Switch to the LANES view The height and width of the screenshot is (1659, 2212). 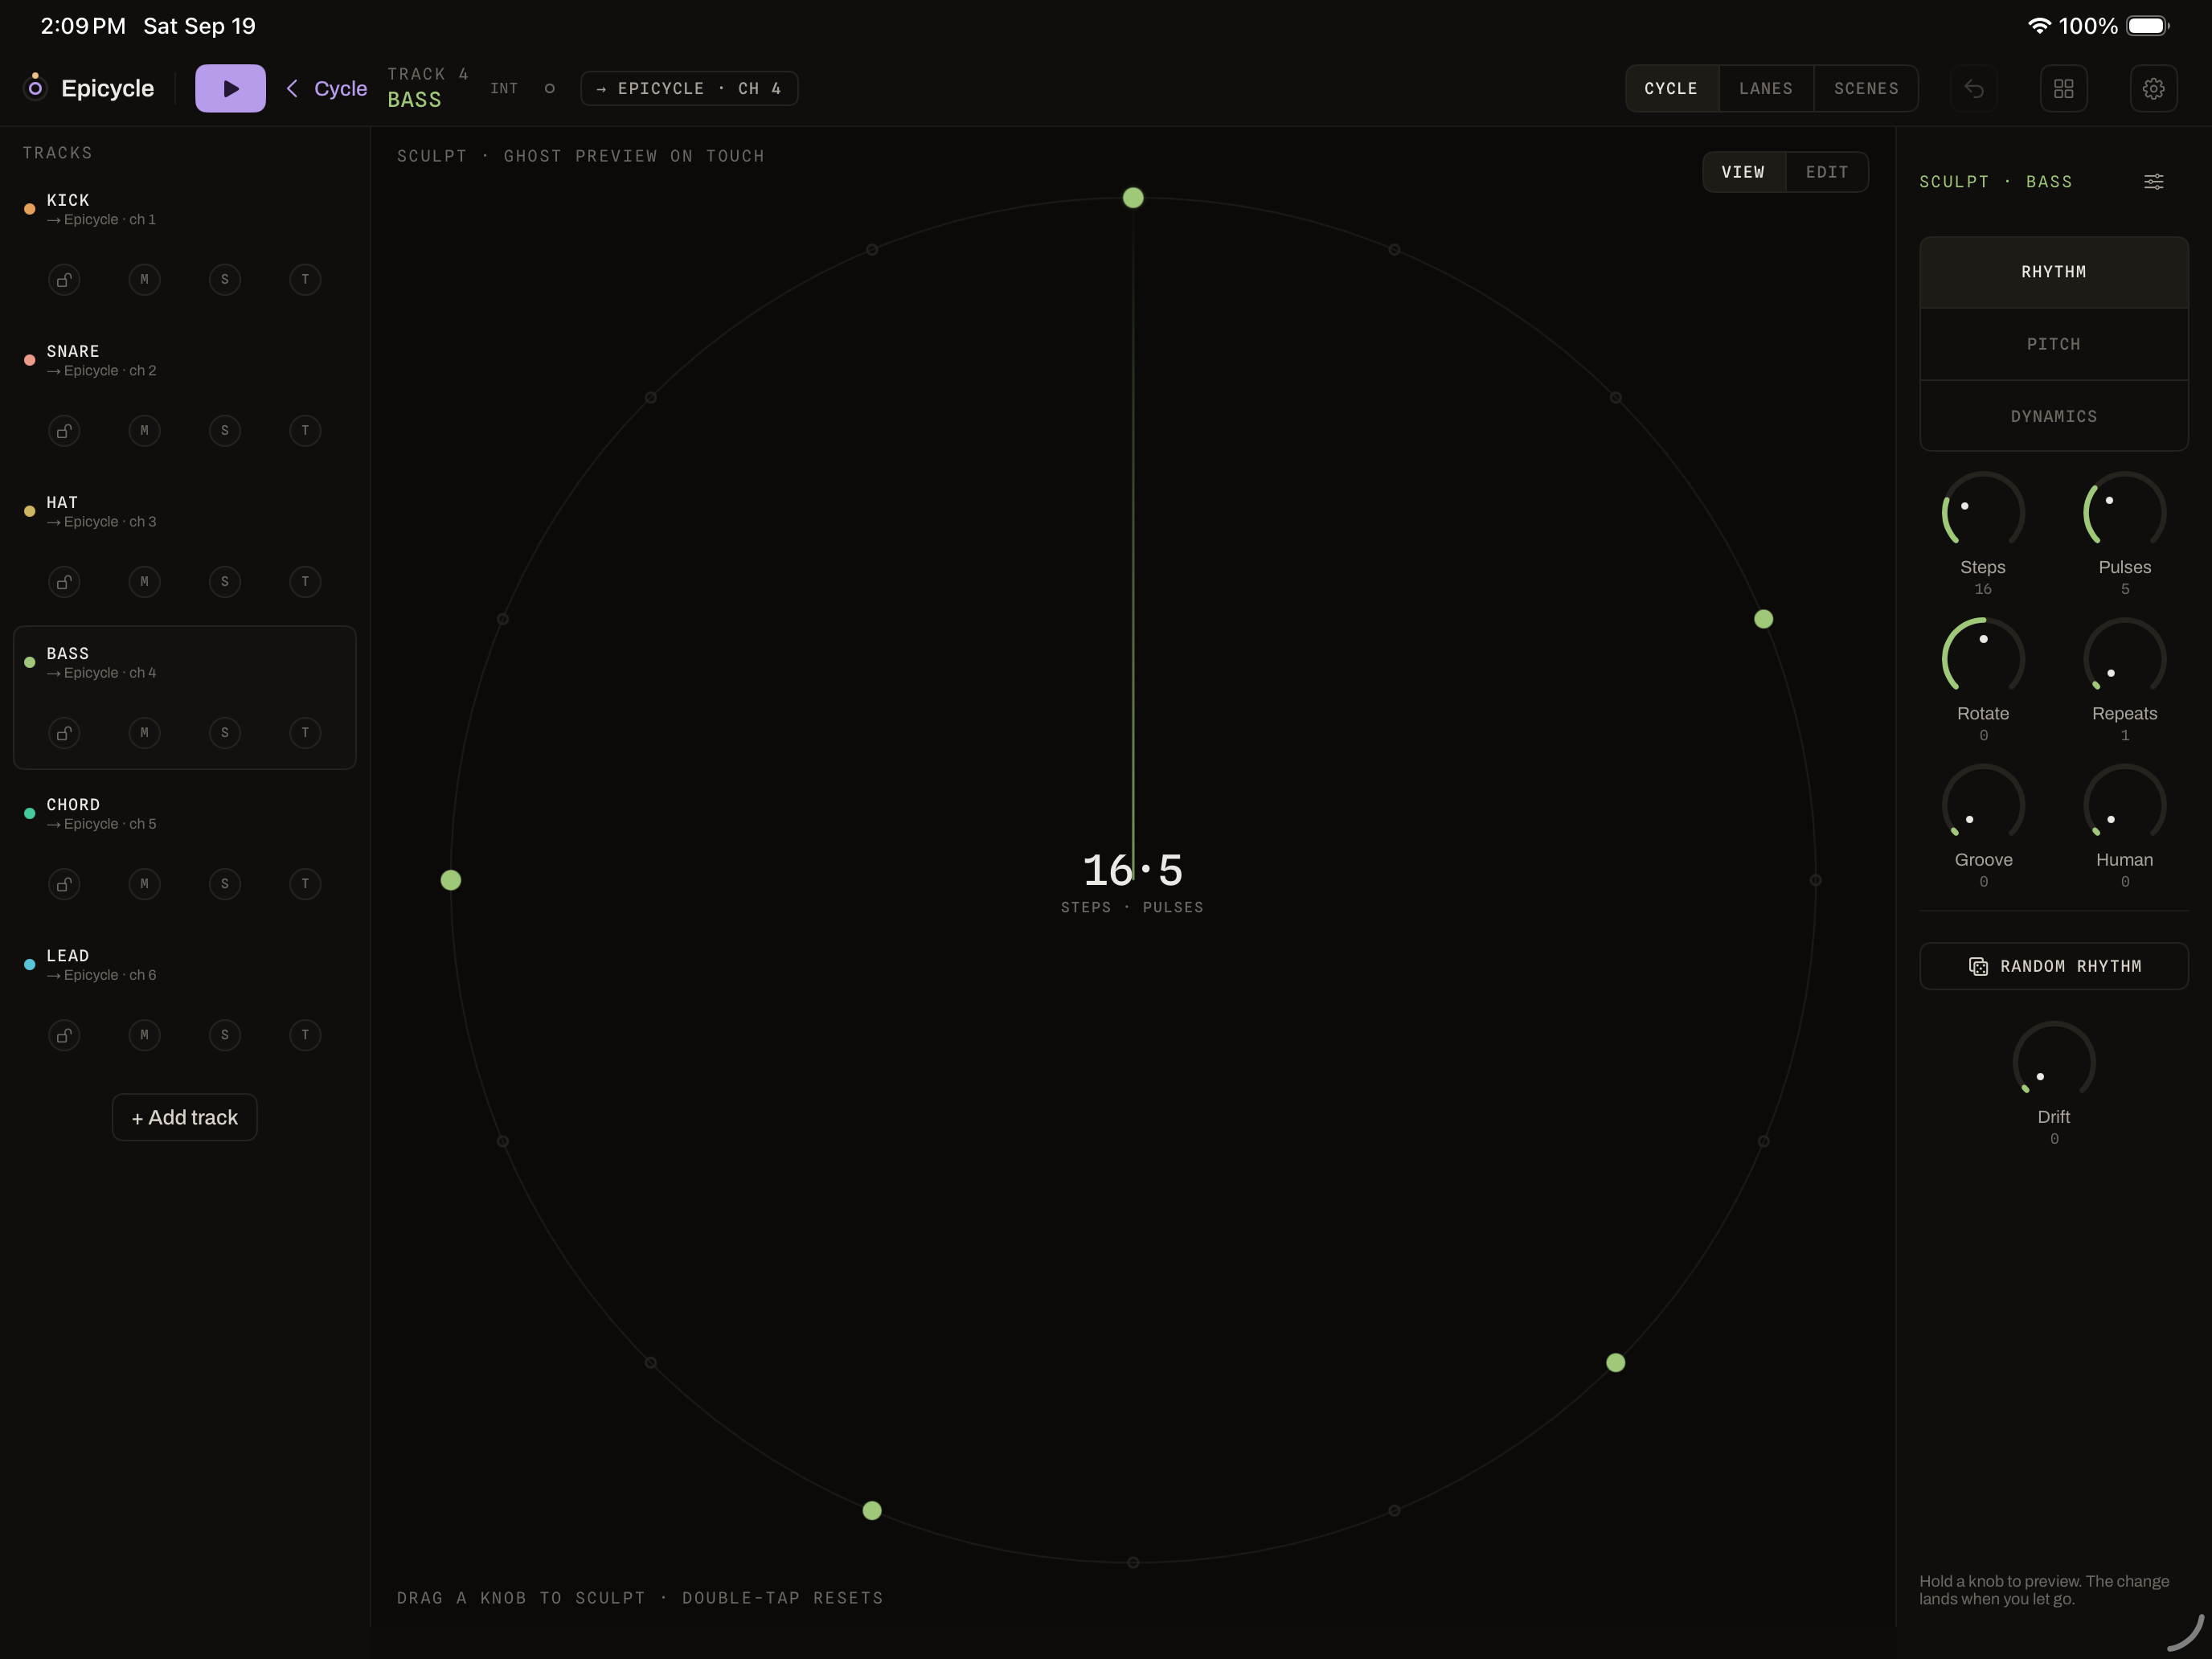pyautogui.click(x=1766, y=88)
